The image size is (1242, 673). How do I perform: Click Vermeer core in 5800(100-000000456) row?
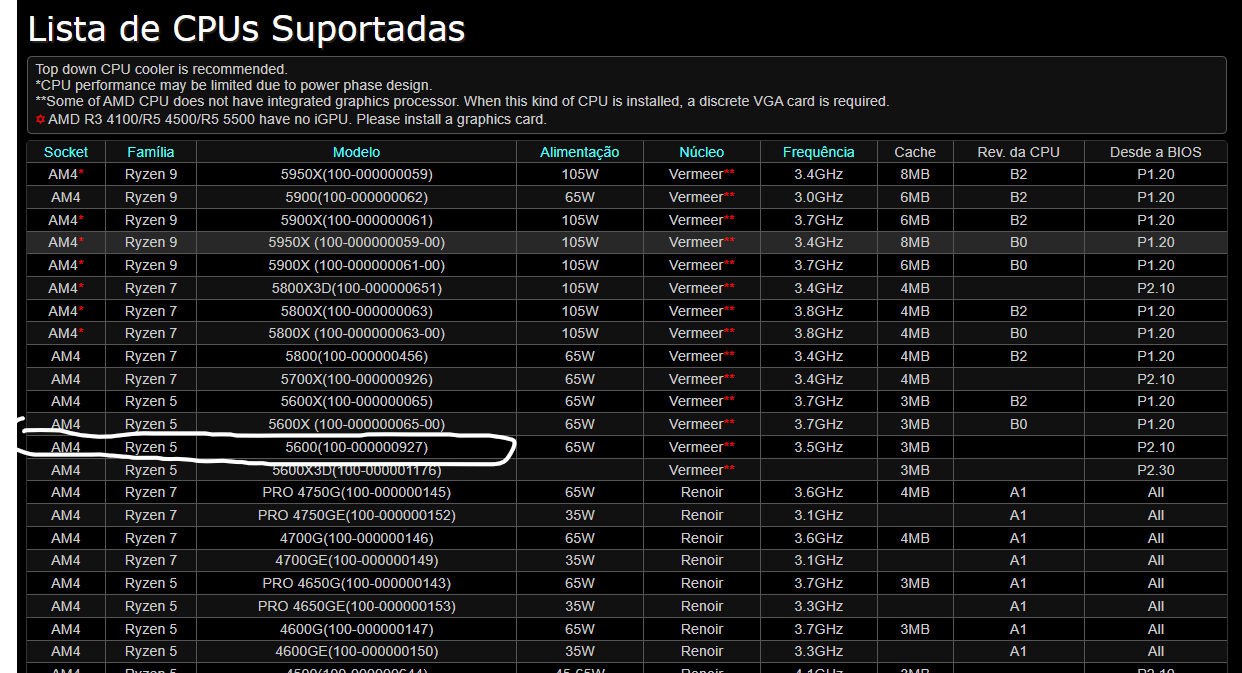click(702, 356)
